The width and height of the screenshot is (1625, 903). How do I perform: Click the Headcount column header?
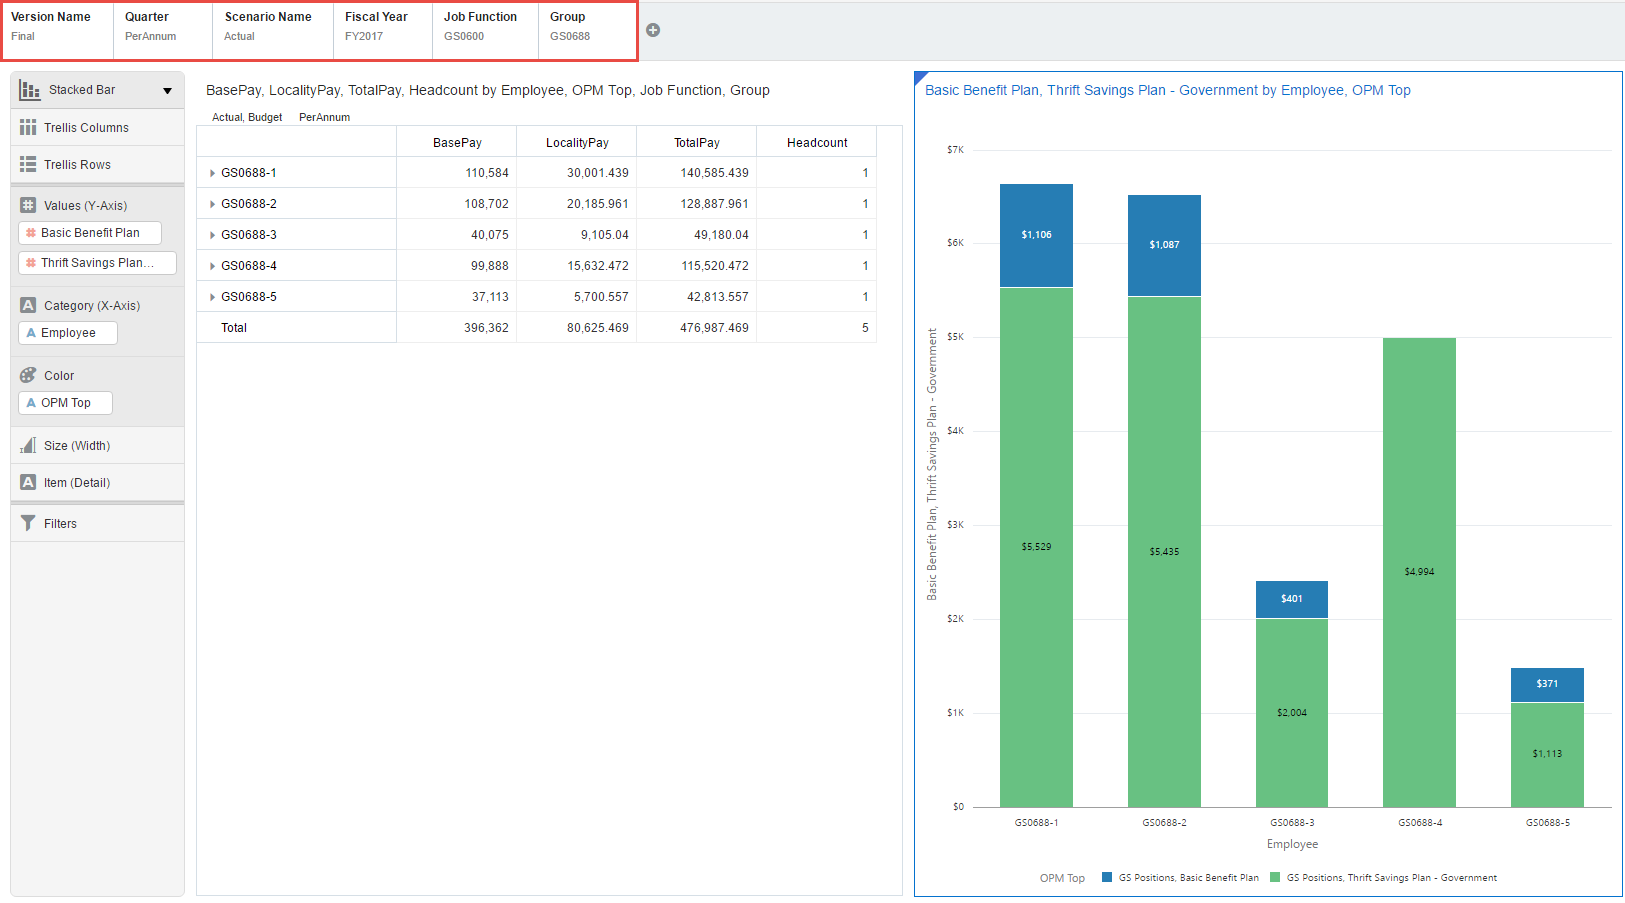[816, 143]
